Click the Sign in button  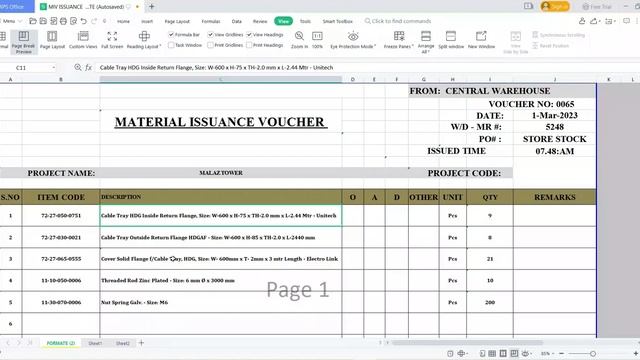coord(555,7)
